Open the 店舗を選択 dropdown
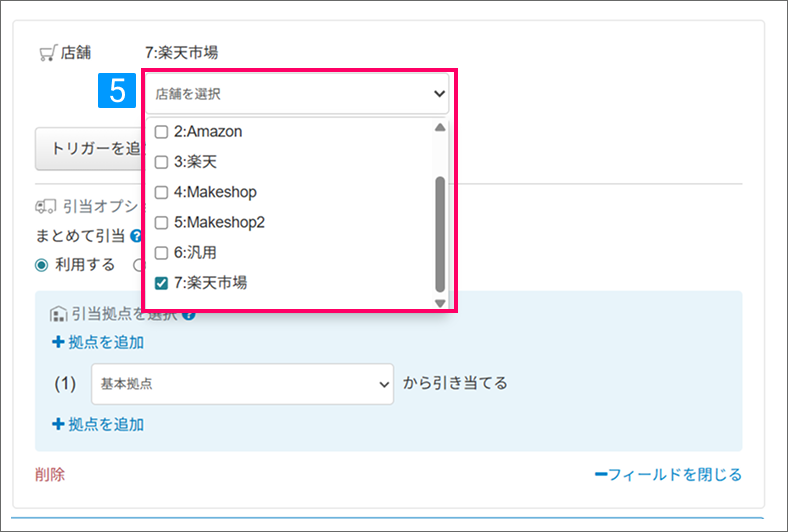788x532 pixels. point(300,94)
